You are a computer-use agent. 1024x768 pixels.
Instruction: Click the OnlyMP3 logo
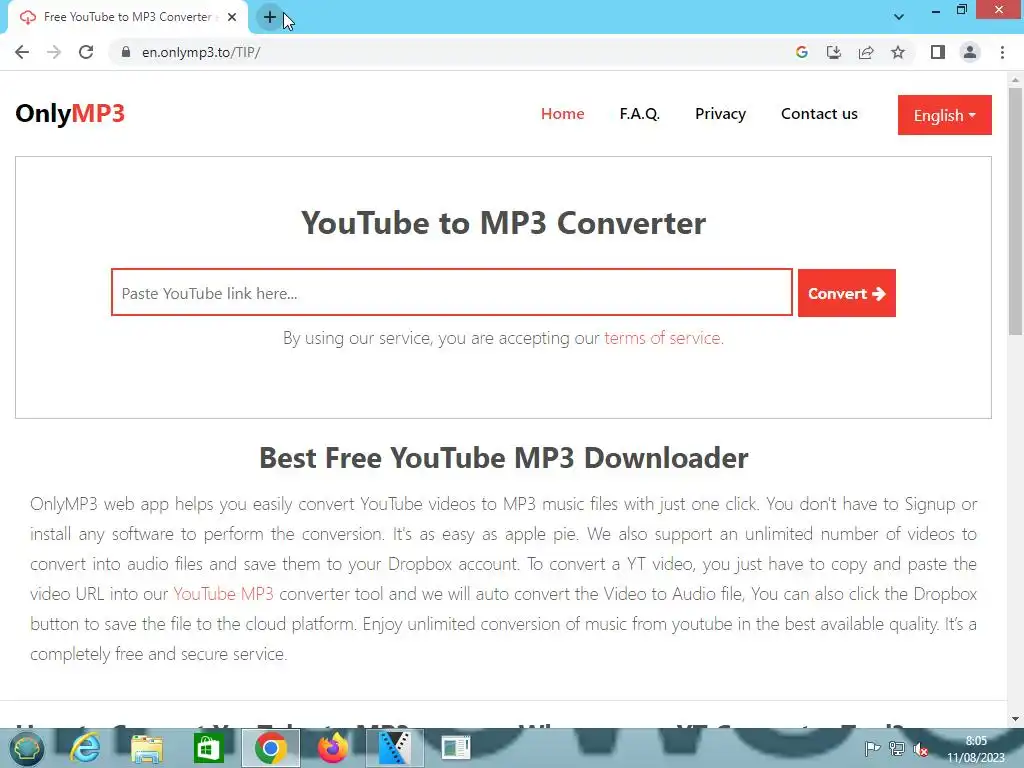pyautogui.click(x=70, y=113)
